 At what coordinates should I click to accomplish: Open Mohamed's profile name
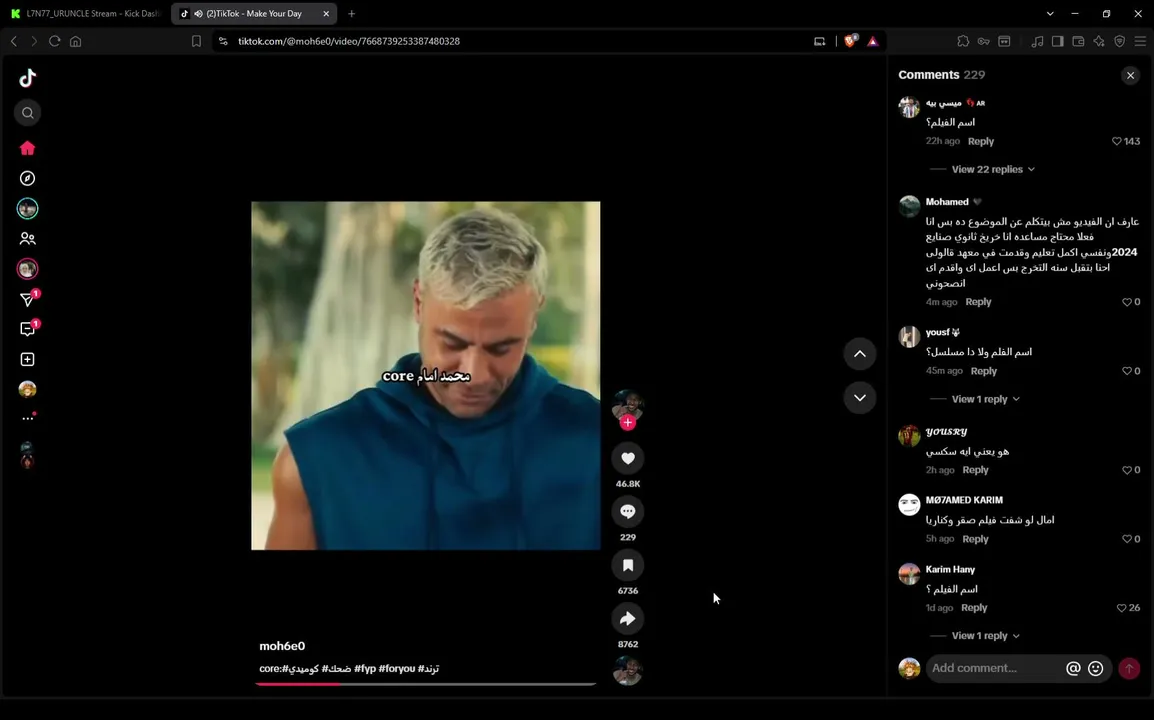946,202
